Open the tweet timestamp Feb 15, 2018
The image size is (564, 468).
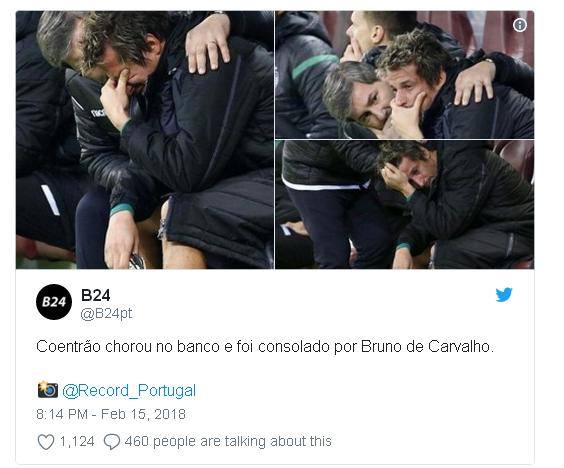coord(143,414)
